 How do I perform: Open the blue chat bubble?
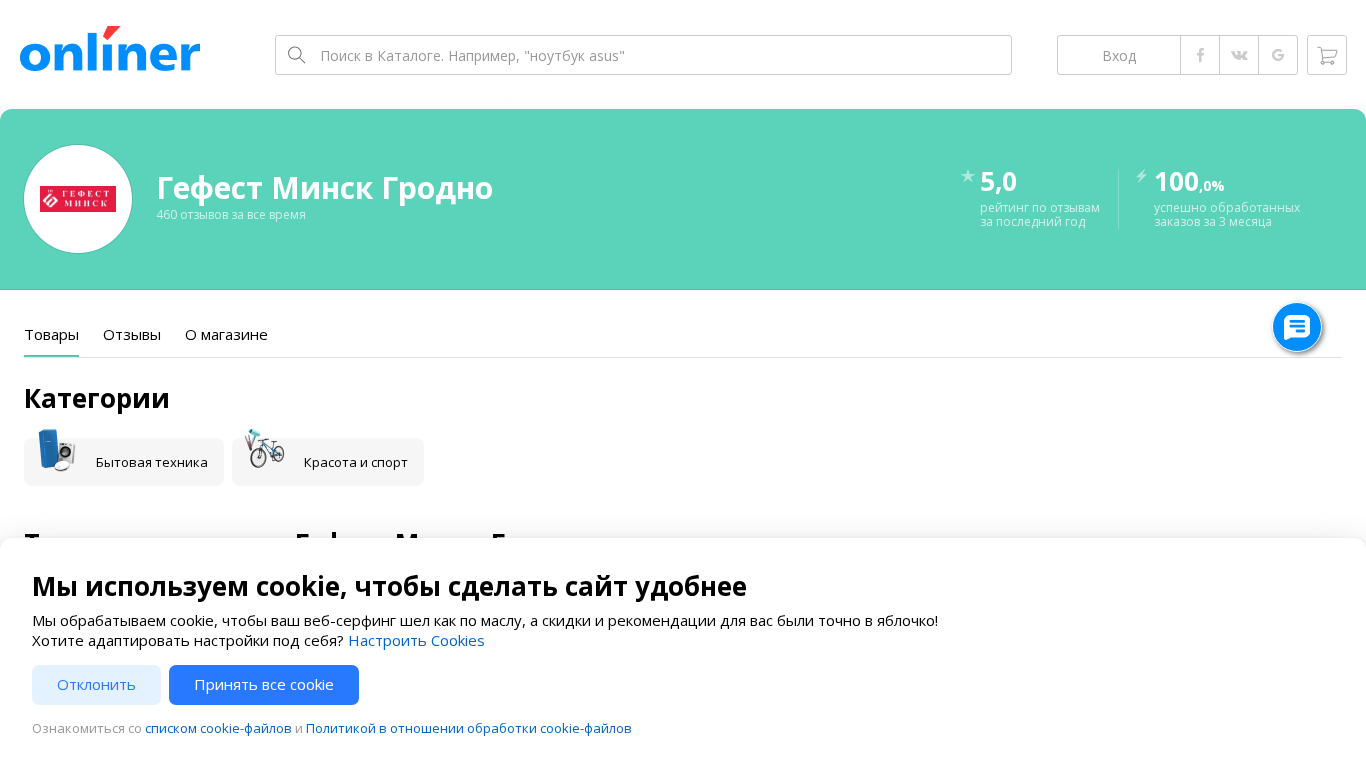point(1297,327)
